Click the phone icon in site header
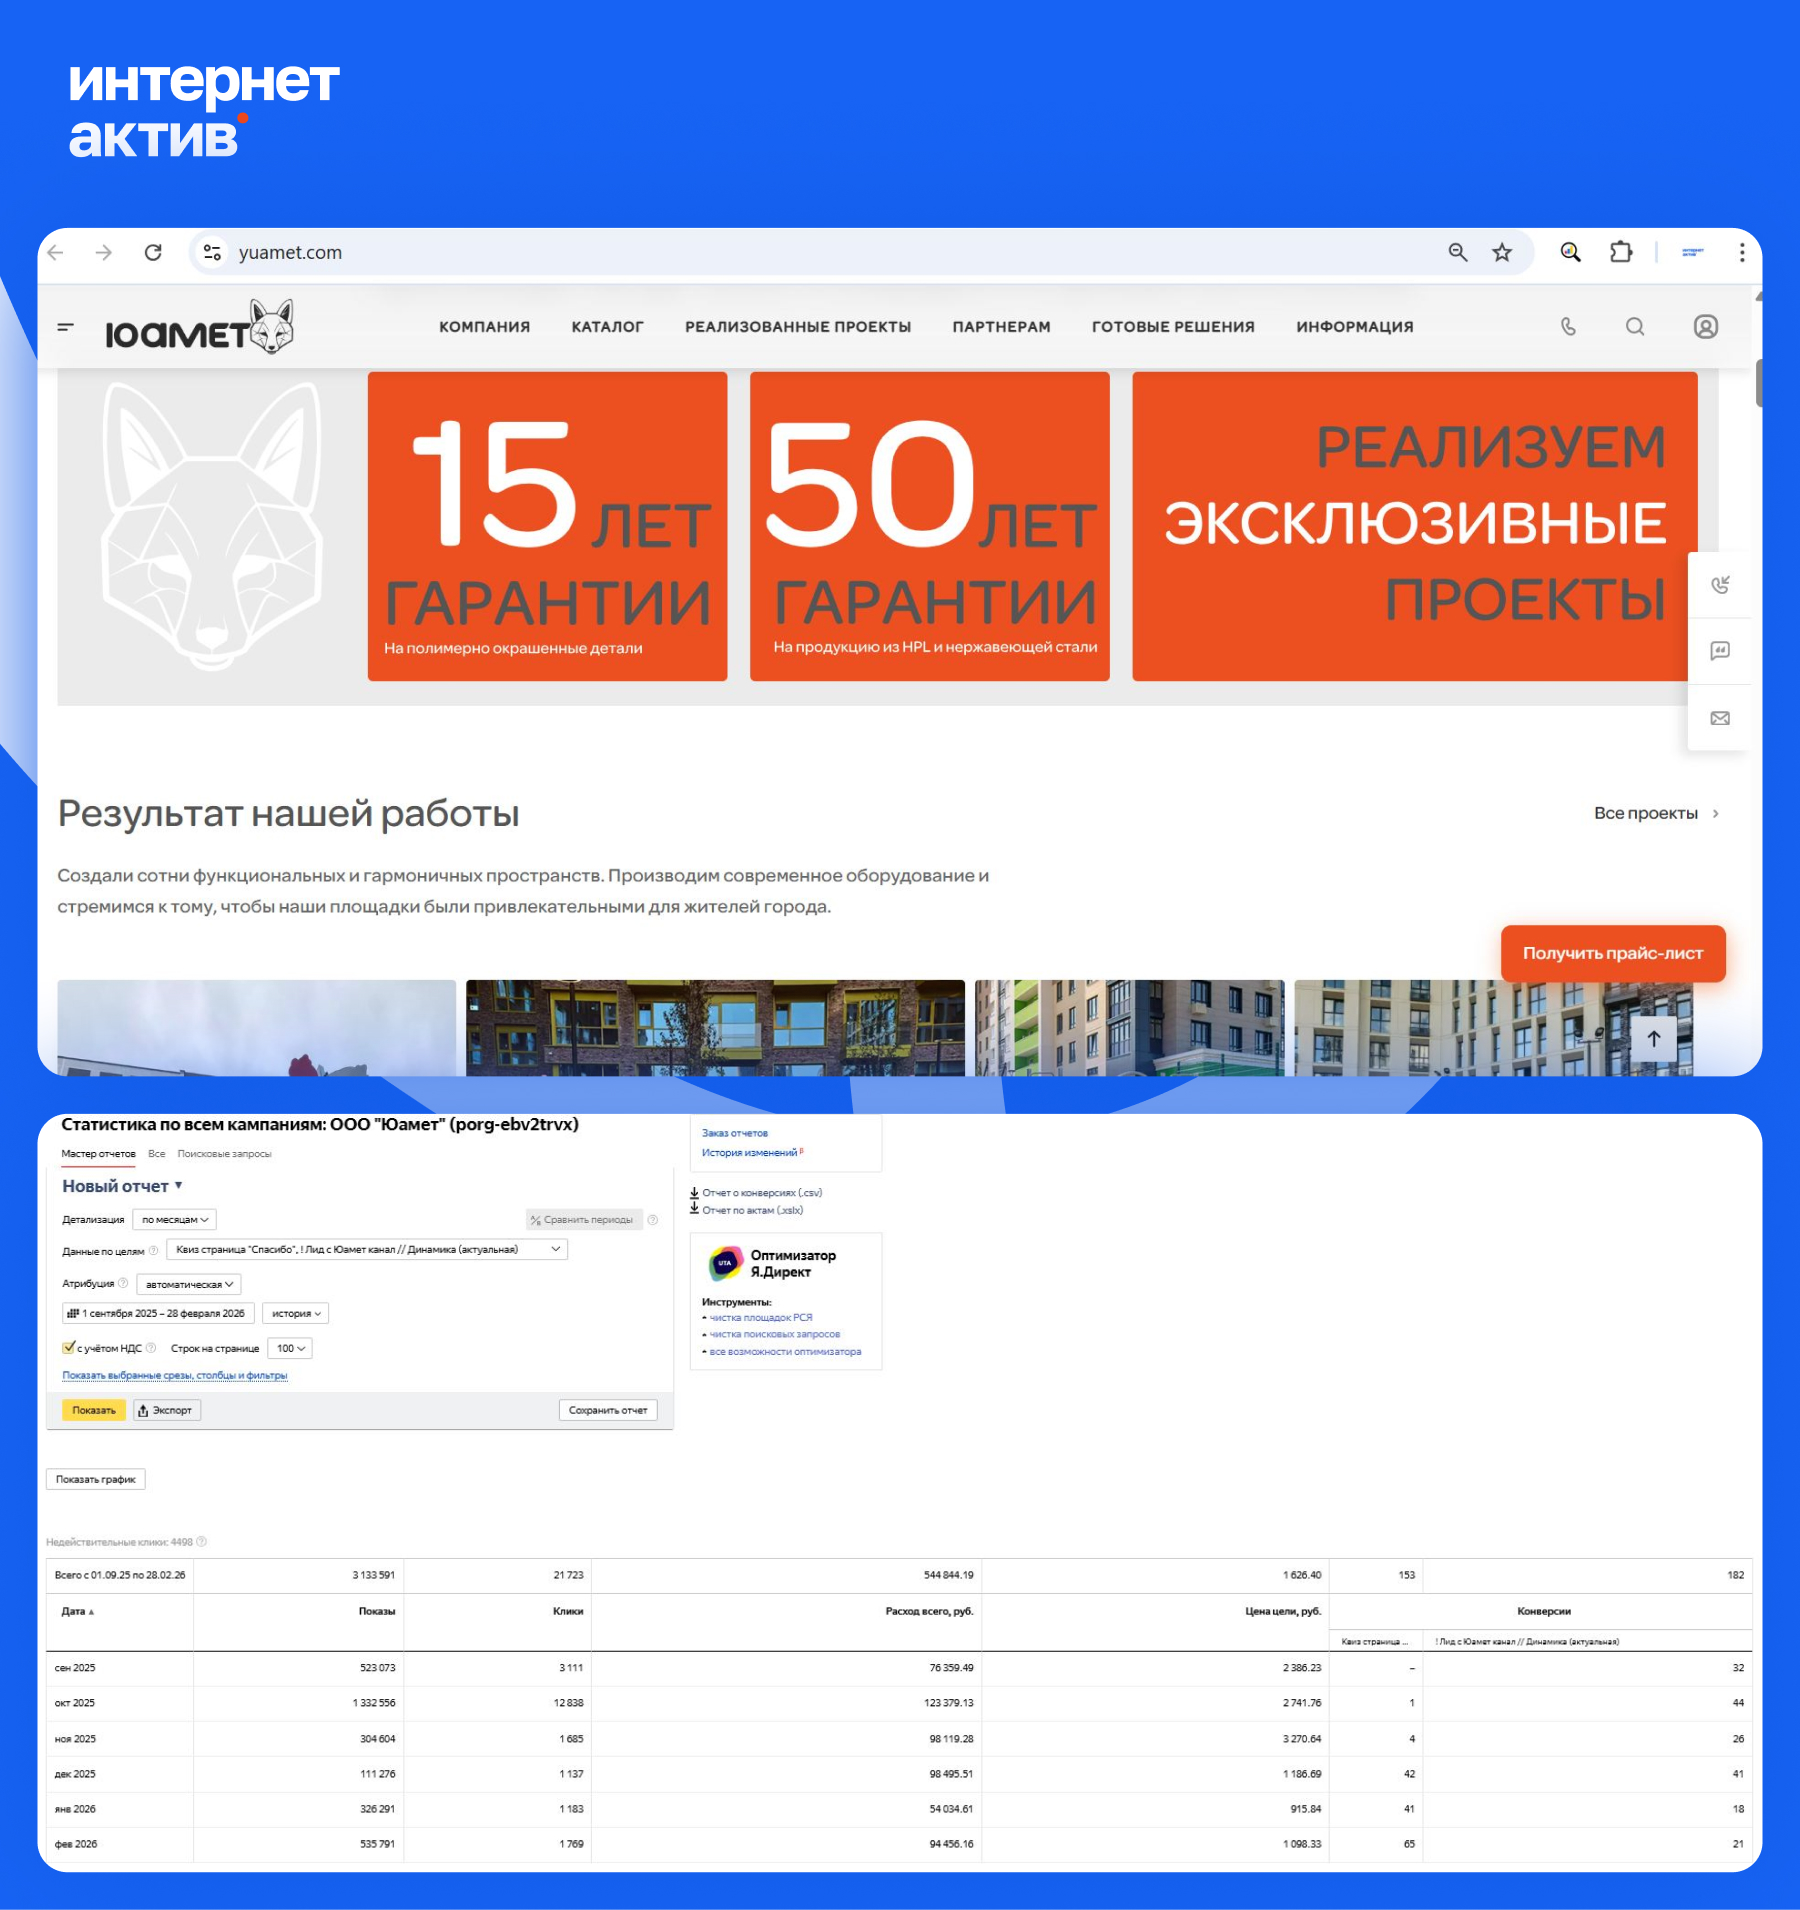The height and width of the screenshot is (1910, 1800). coord(1568,327)
